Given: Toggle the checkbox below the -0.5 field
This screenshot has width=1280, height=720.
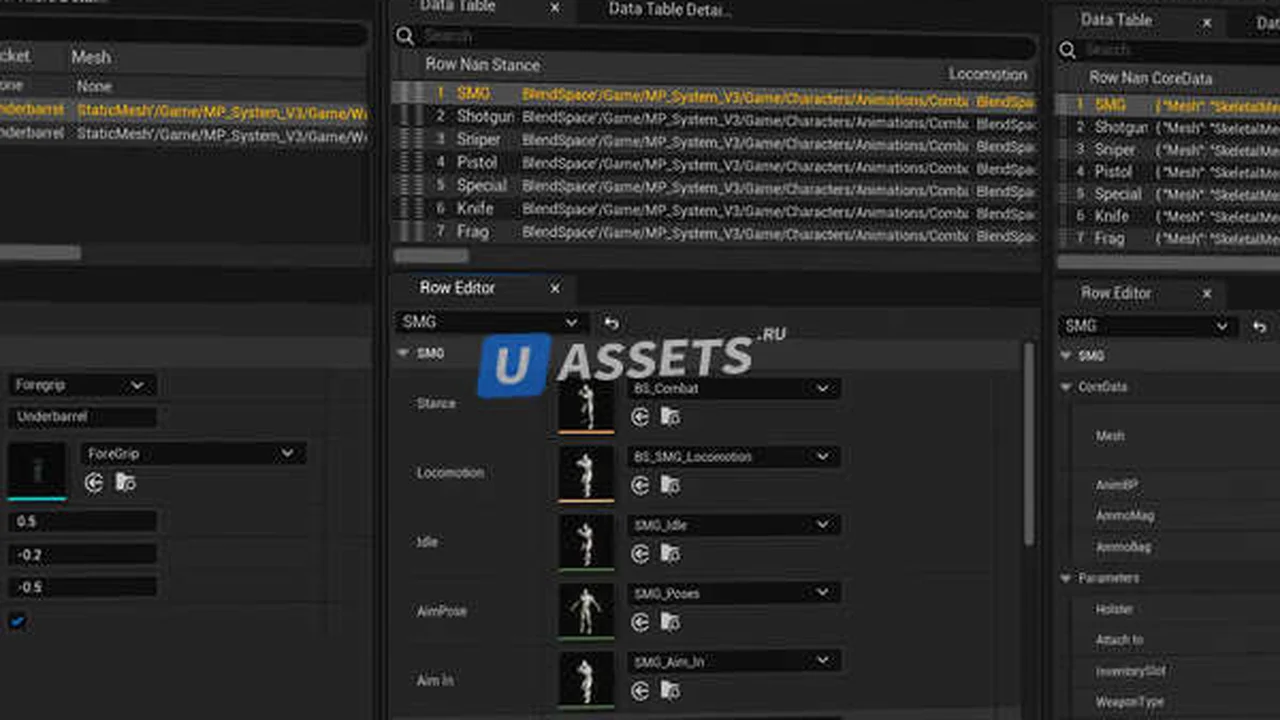Looking at the screenshot, I should pos(17,621).
